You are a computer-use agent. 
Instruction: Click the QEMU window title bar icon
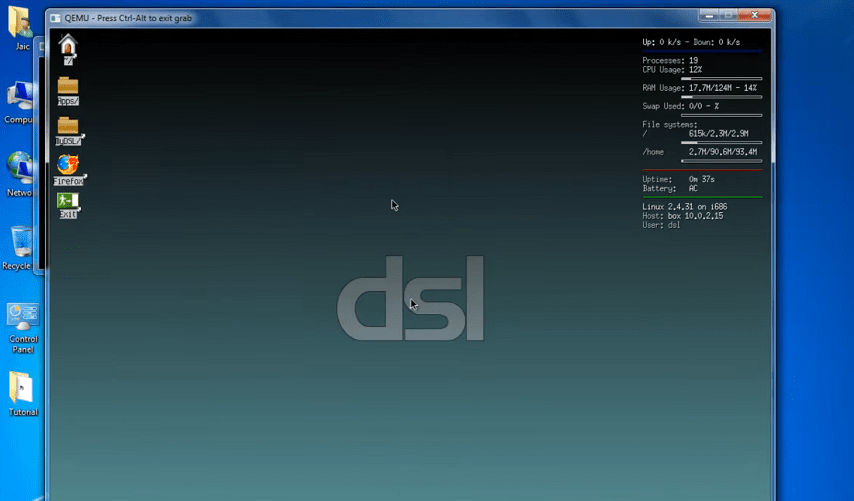55,18
